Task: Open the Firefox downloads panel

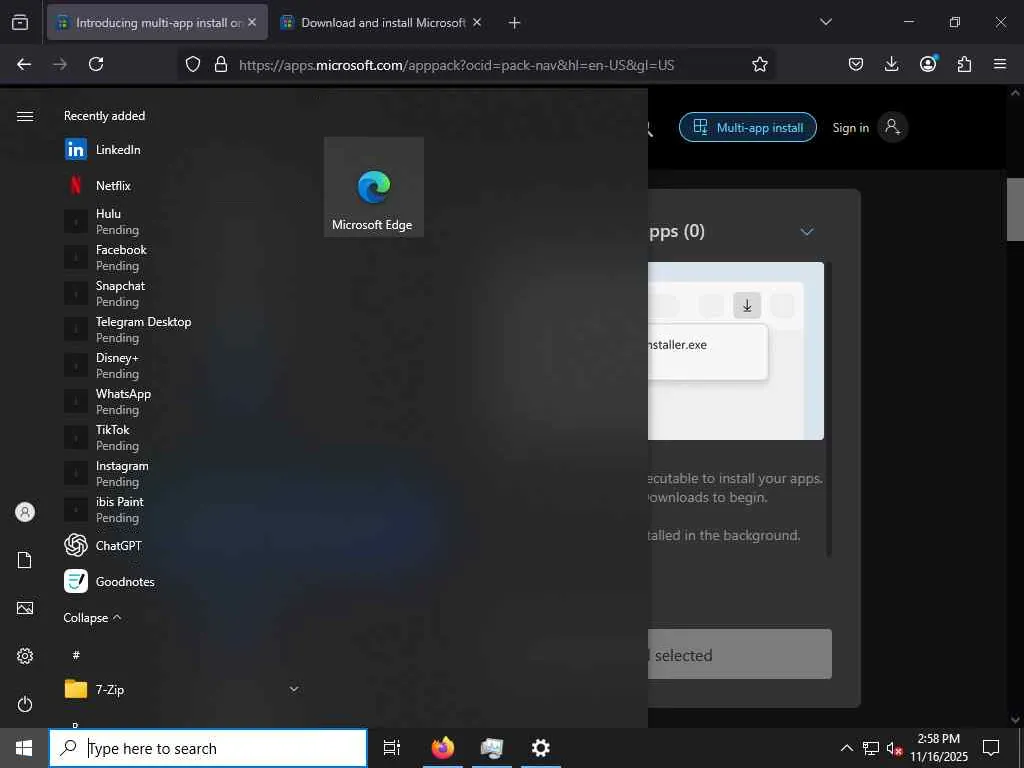Action: pos(891,64)
